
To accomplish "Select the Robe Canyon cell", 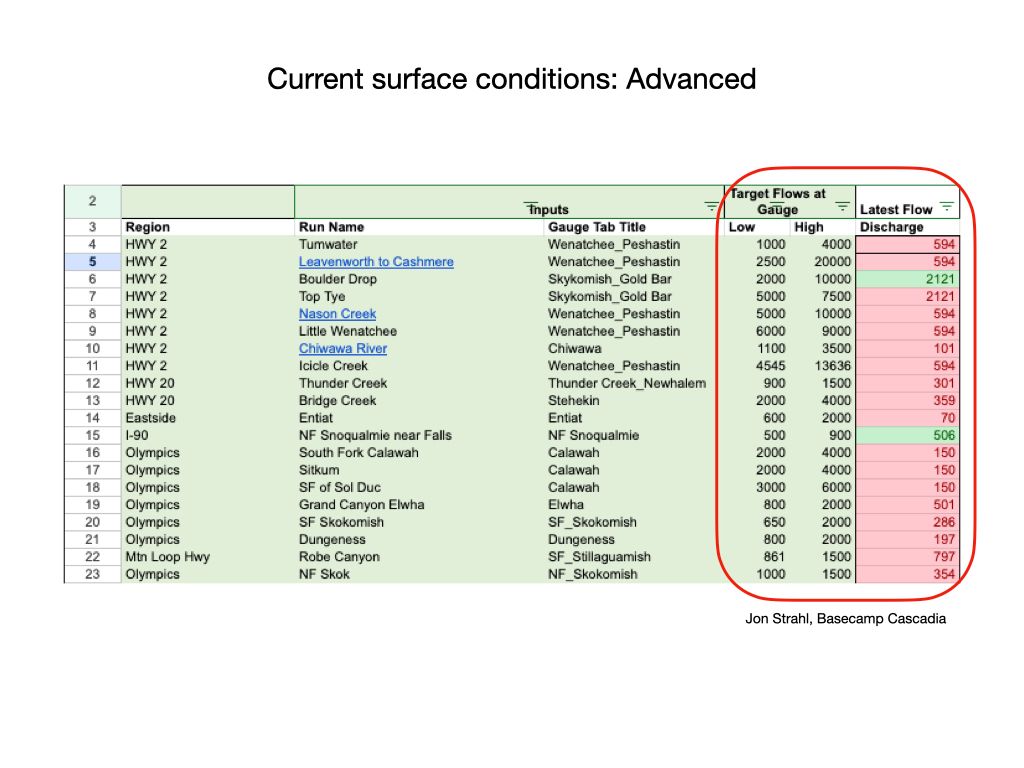I will tap(419, 557).
